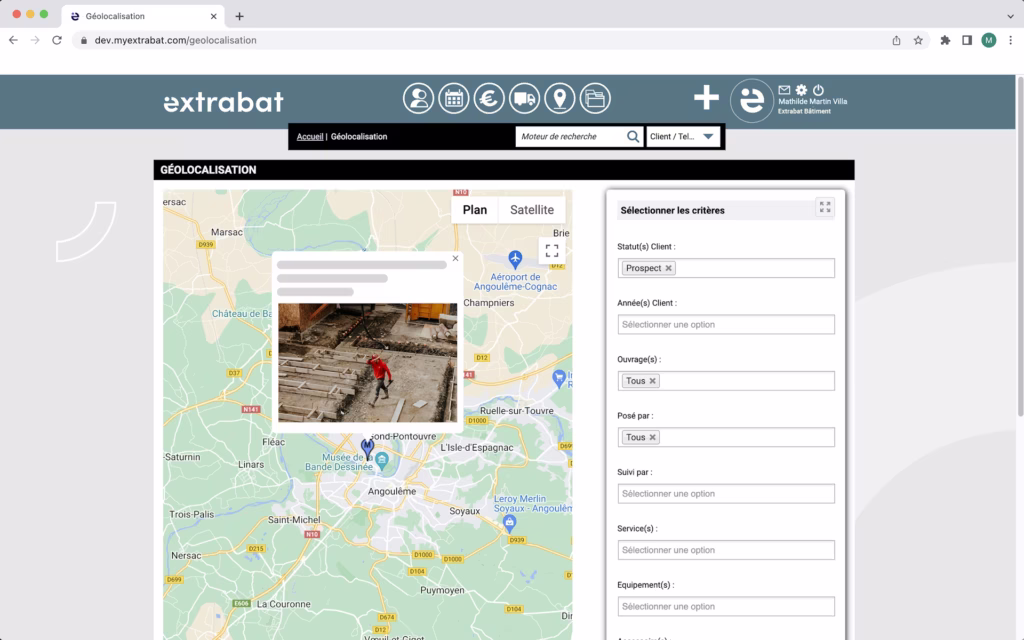This screenshot has width=1024, height=640.
Task: Switch map to Satellite view
Action: (x=532, y=210)
